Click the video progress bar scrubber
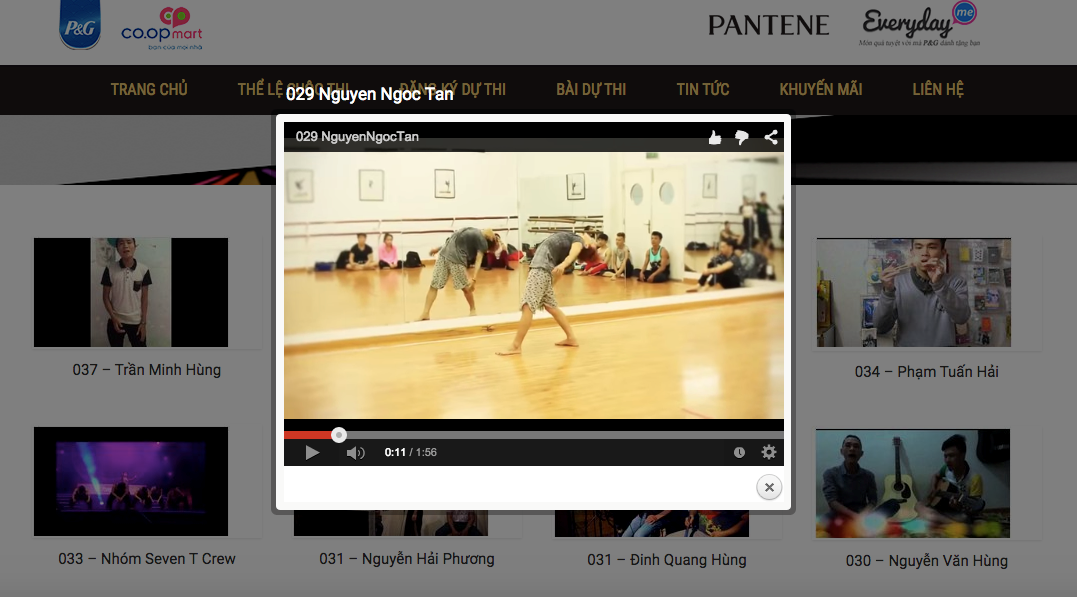1077x597 pixels. tap(339, 435)
